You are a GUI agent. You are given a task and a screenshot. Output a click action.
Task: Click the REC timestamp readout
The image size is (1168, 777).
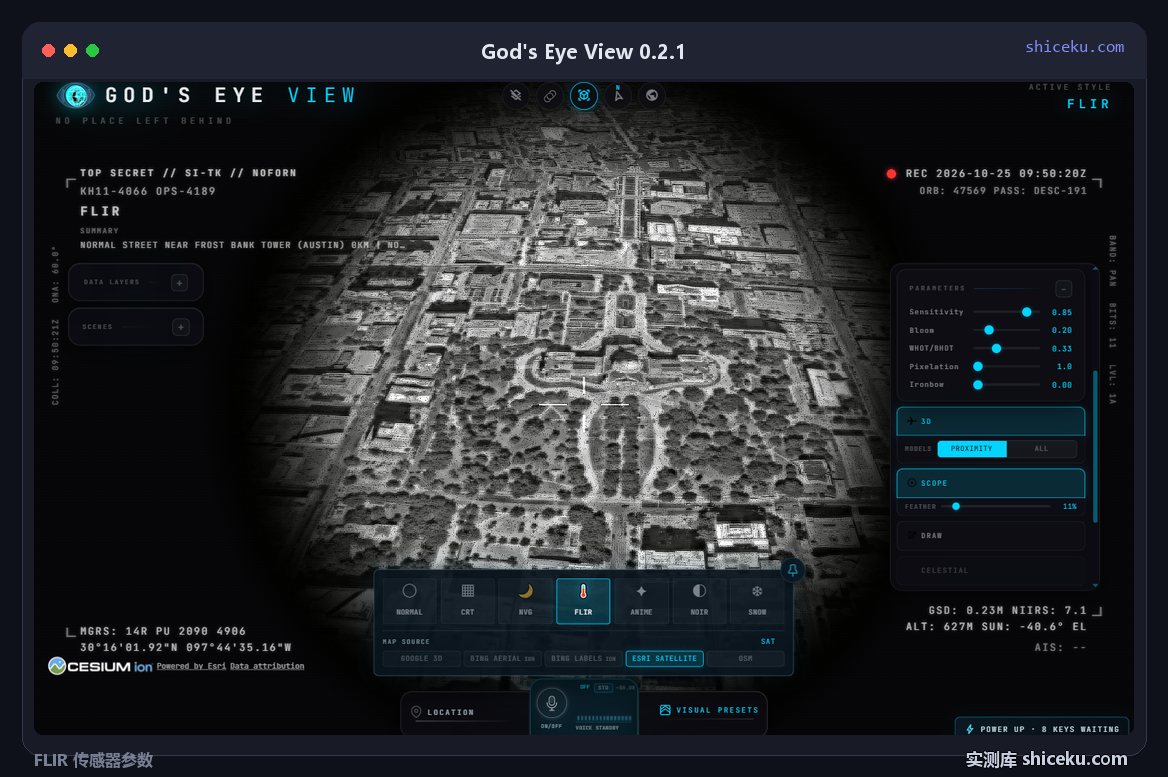996,174
